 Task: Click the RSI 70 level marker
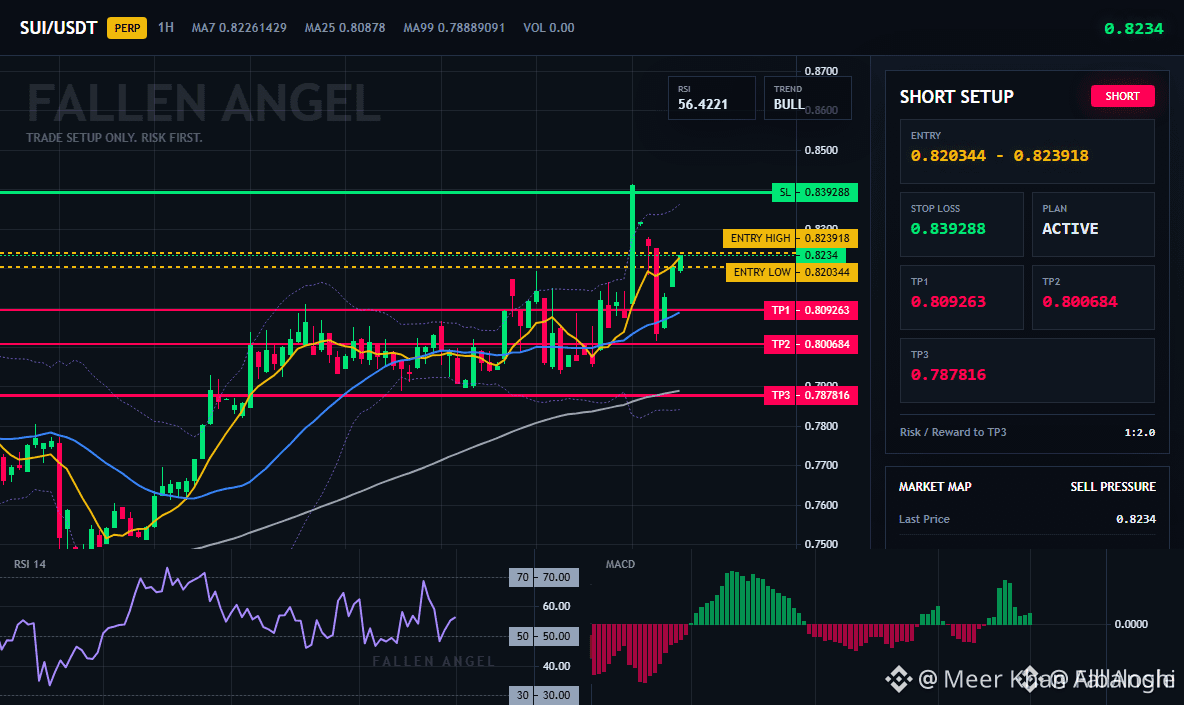tap(544, 577)
